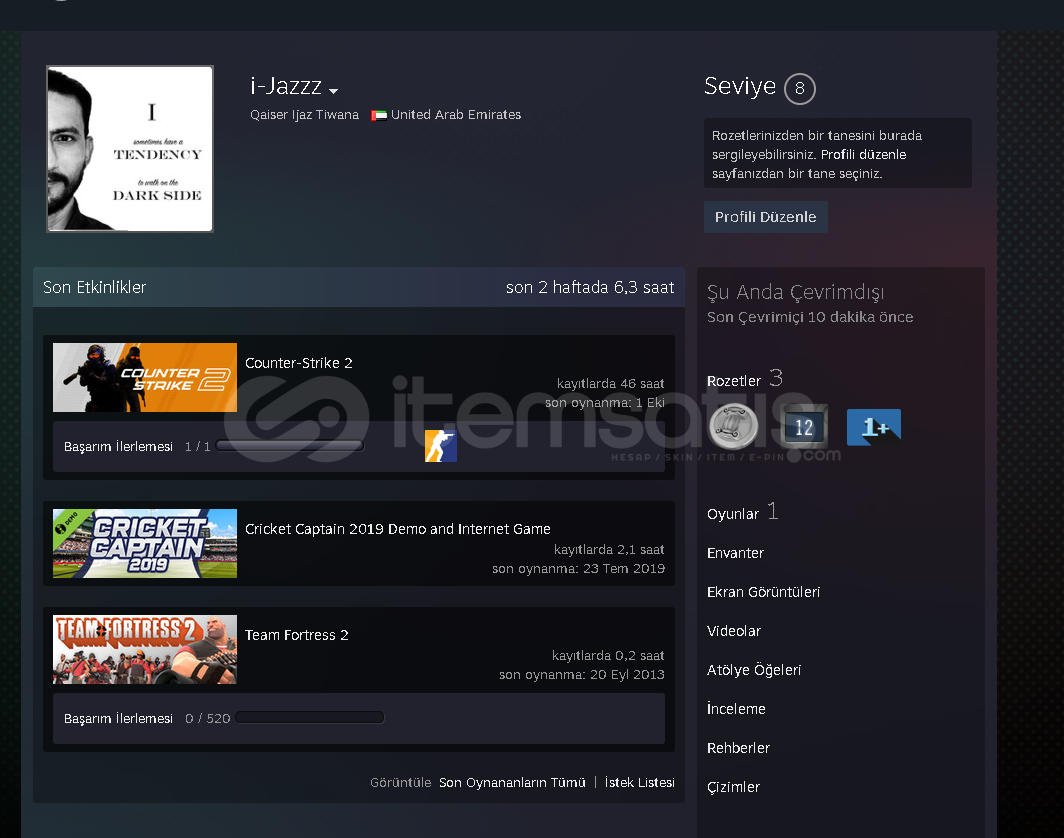The width and height of the screenshot is (1064, 838).
Task: Click Counter-Strike 2 achievement progress bar
Action: coord(290,446)
